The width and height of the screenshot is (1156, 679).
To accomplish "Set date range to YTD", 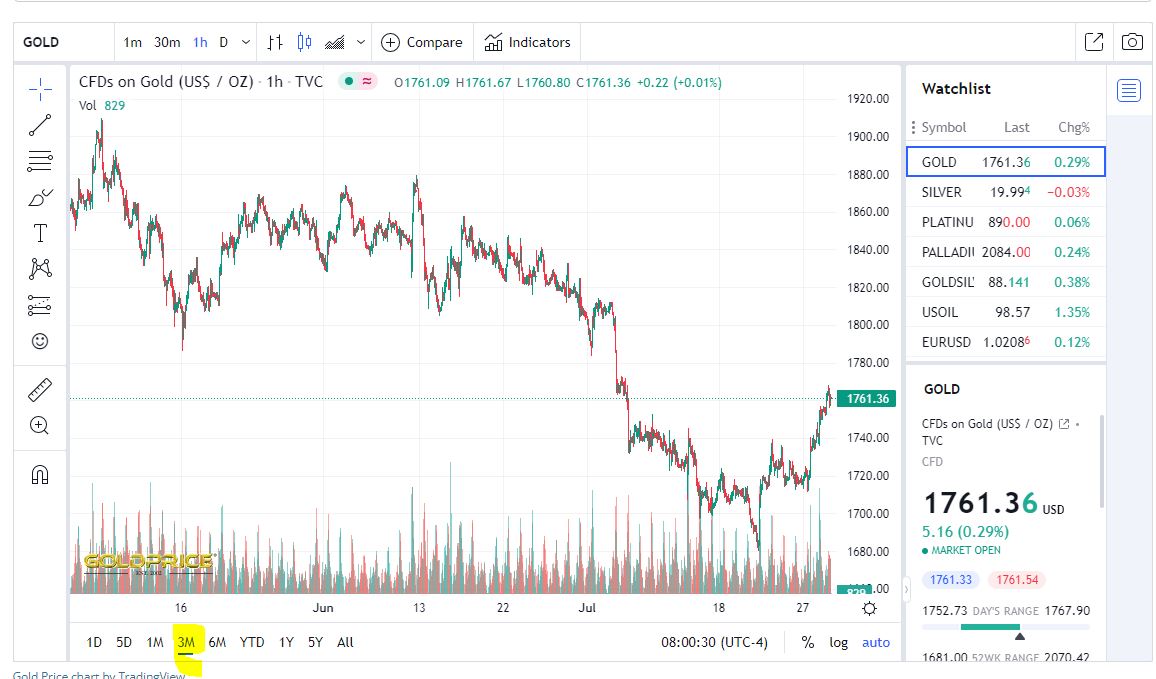I will coord(252,642).
